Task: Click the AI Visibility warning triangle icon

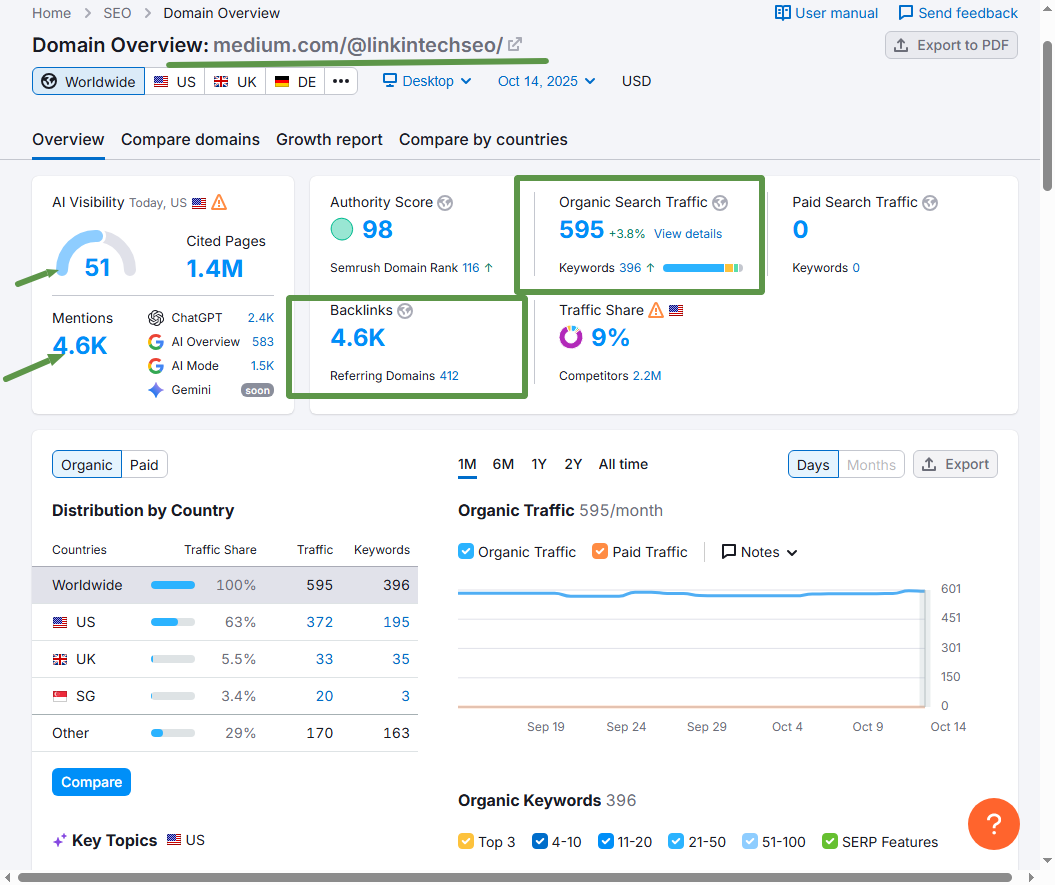Action: click(219, 202)
